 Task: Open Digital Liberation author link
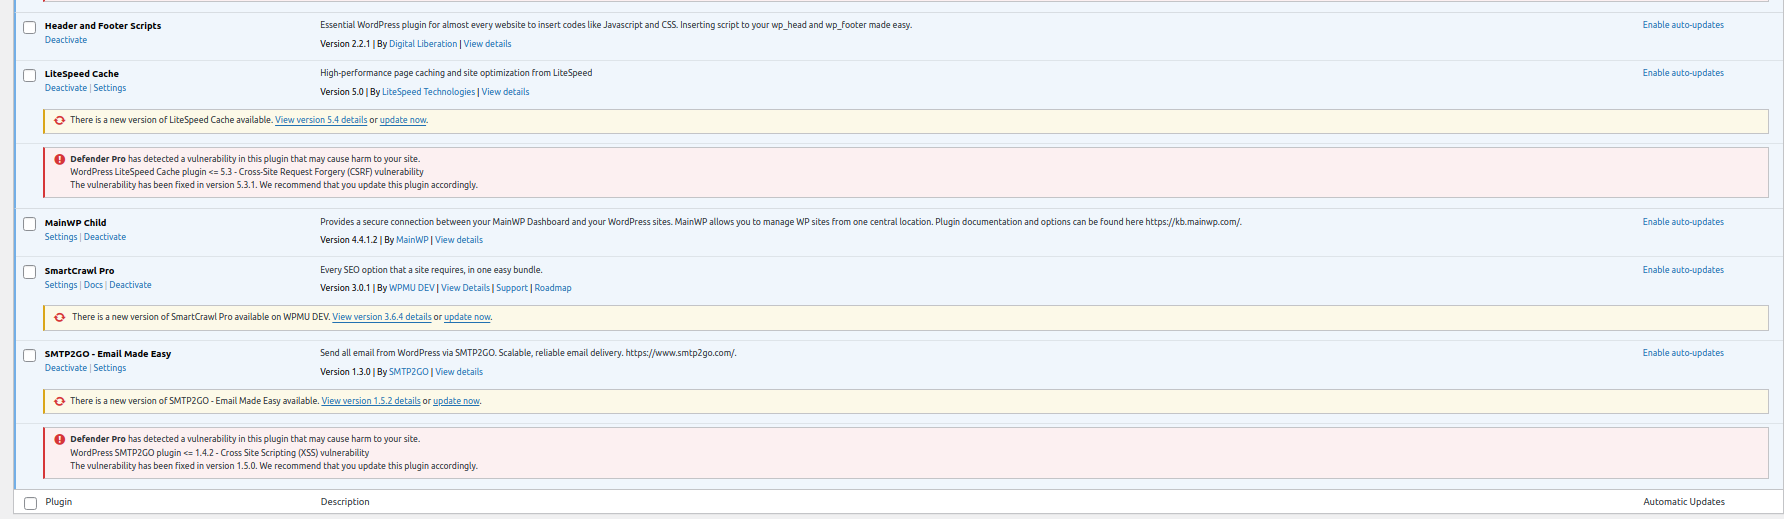[x=423, y=44]
